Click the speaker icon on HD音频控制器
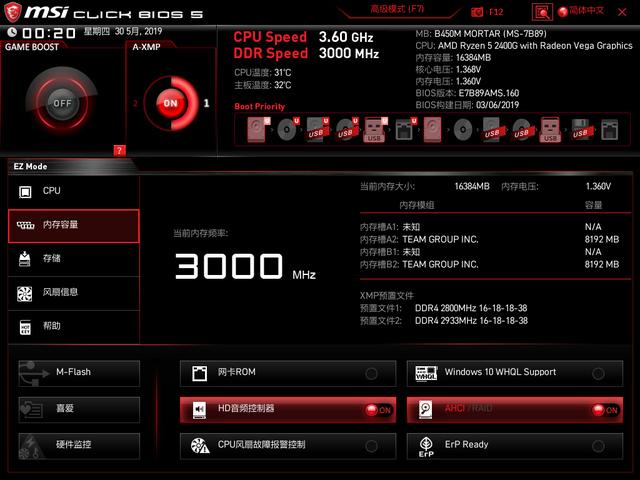 click(199, 409)
